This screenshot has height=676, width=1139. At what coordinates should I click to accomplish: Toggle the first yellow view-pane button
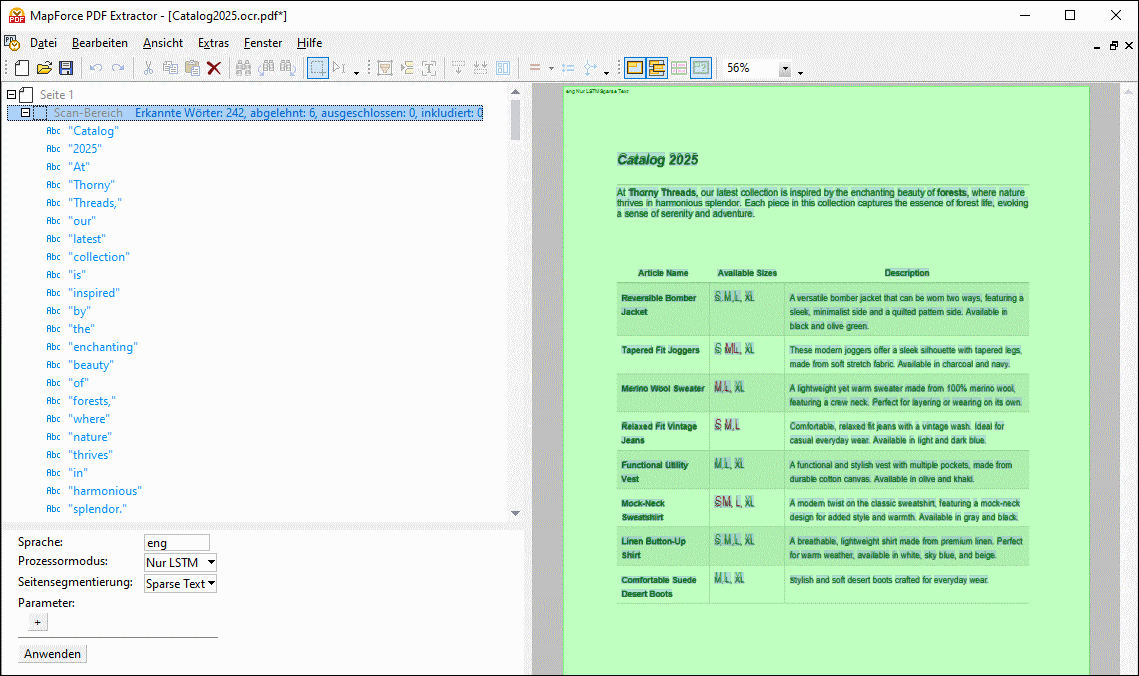tap(634, 68)
